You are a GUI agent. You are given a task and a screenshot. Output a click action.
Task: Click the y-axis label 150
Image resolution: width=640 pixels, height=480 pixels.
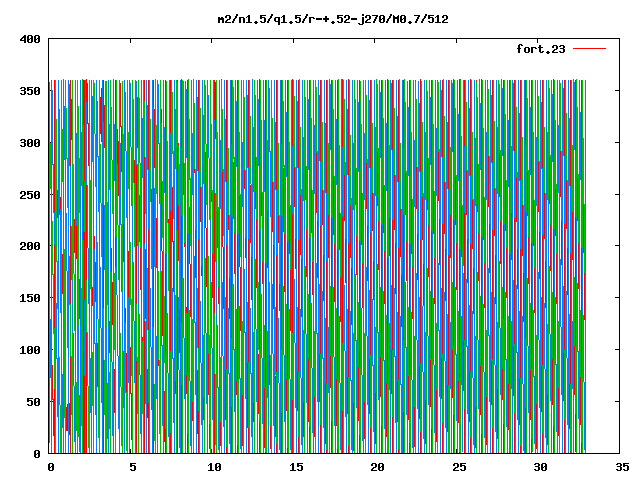click(30, 298)
